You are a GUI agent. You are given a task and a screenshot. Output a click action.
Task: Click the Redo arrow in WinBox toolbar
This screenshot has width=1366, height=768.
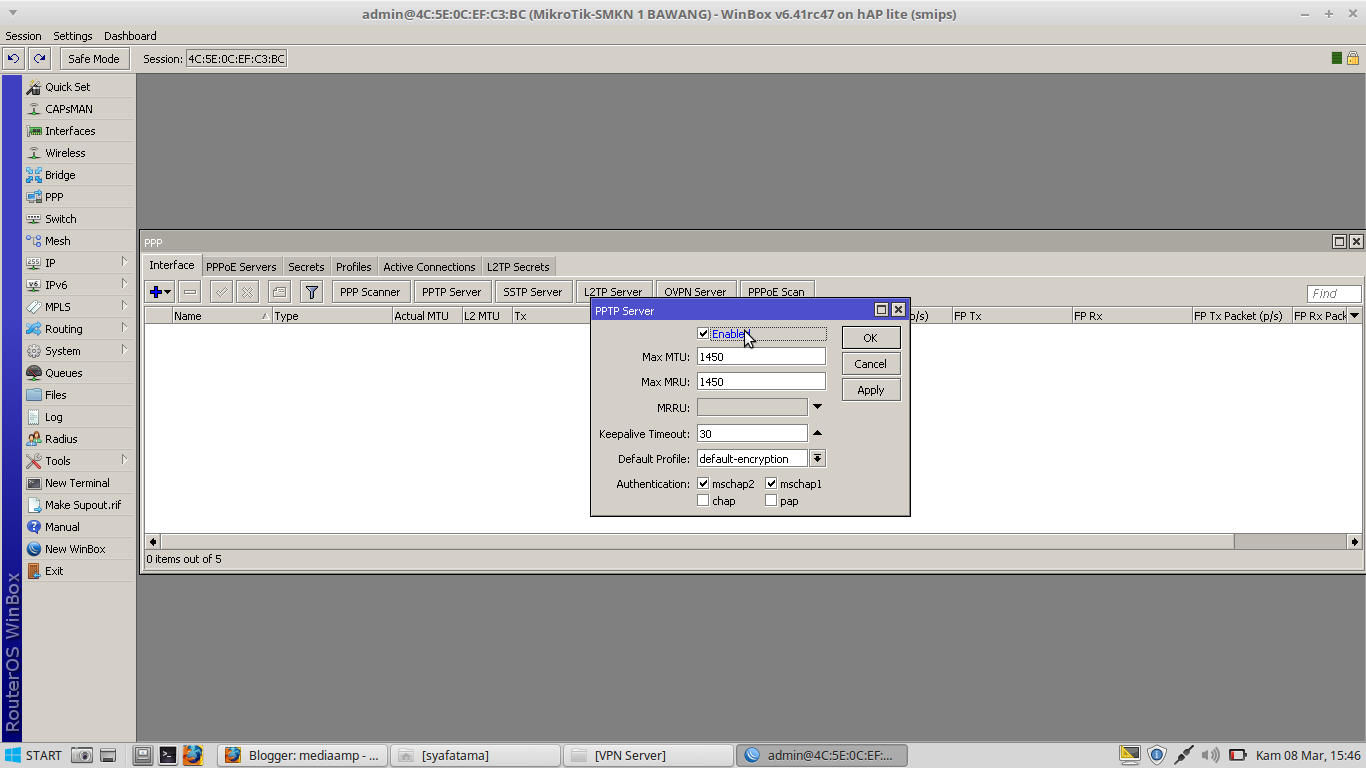tap(39, 59)
